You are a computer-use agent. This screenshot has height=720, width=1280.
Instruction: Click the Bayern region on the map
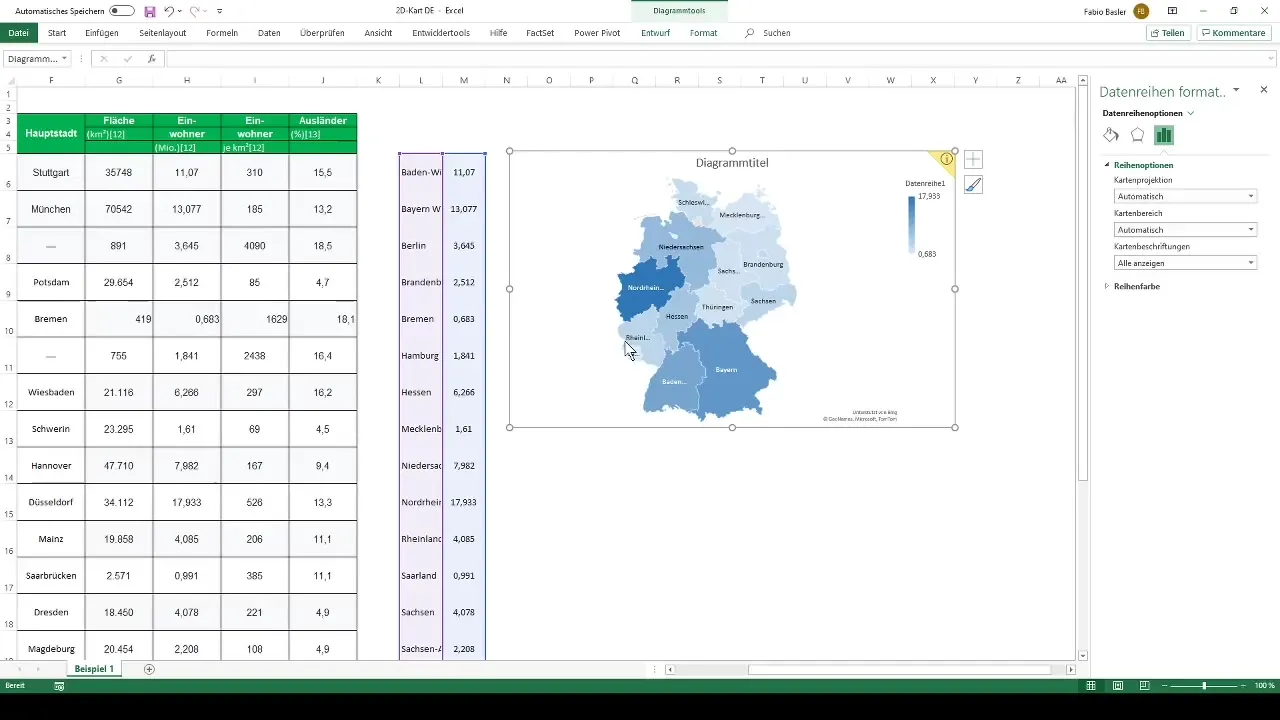[728, 368]
